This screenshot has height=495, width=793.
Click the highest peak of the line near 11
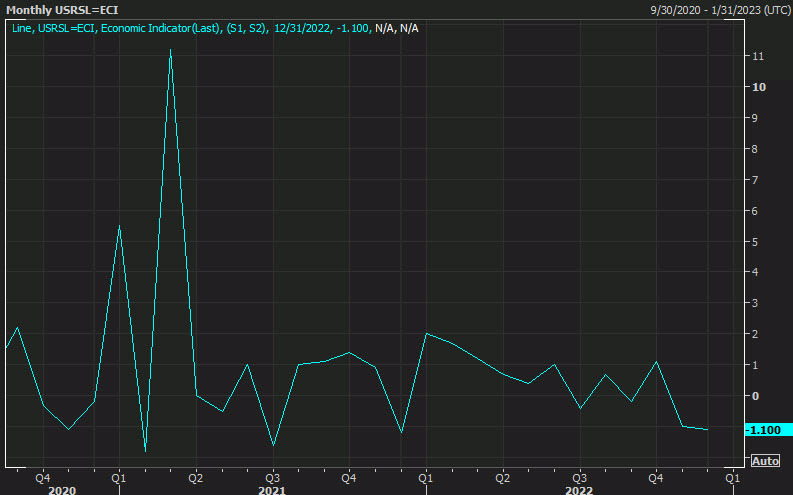coord(171,49)
